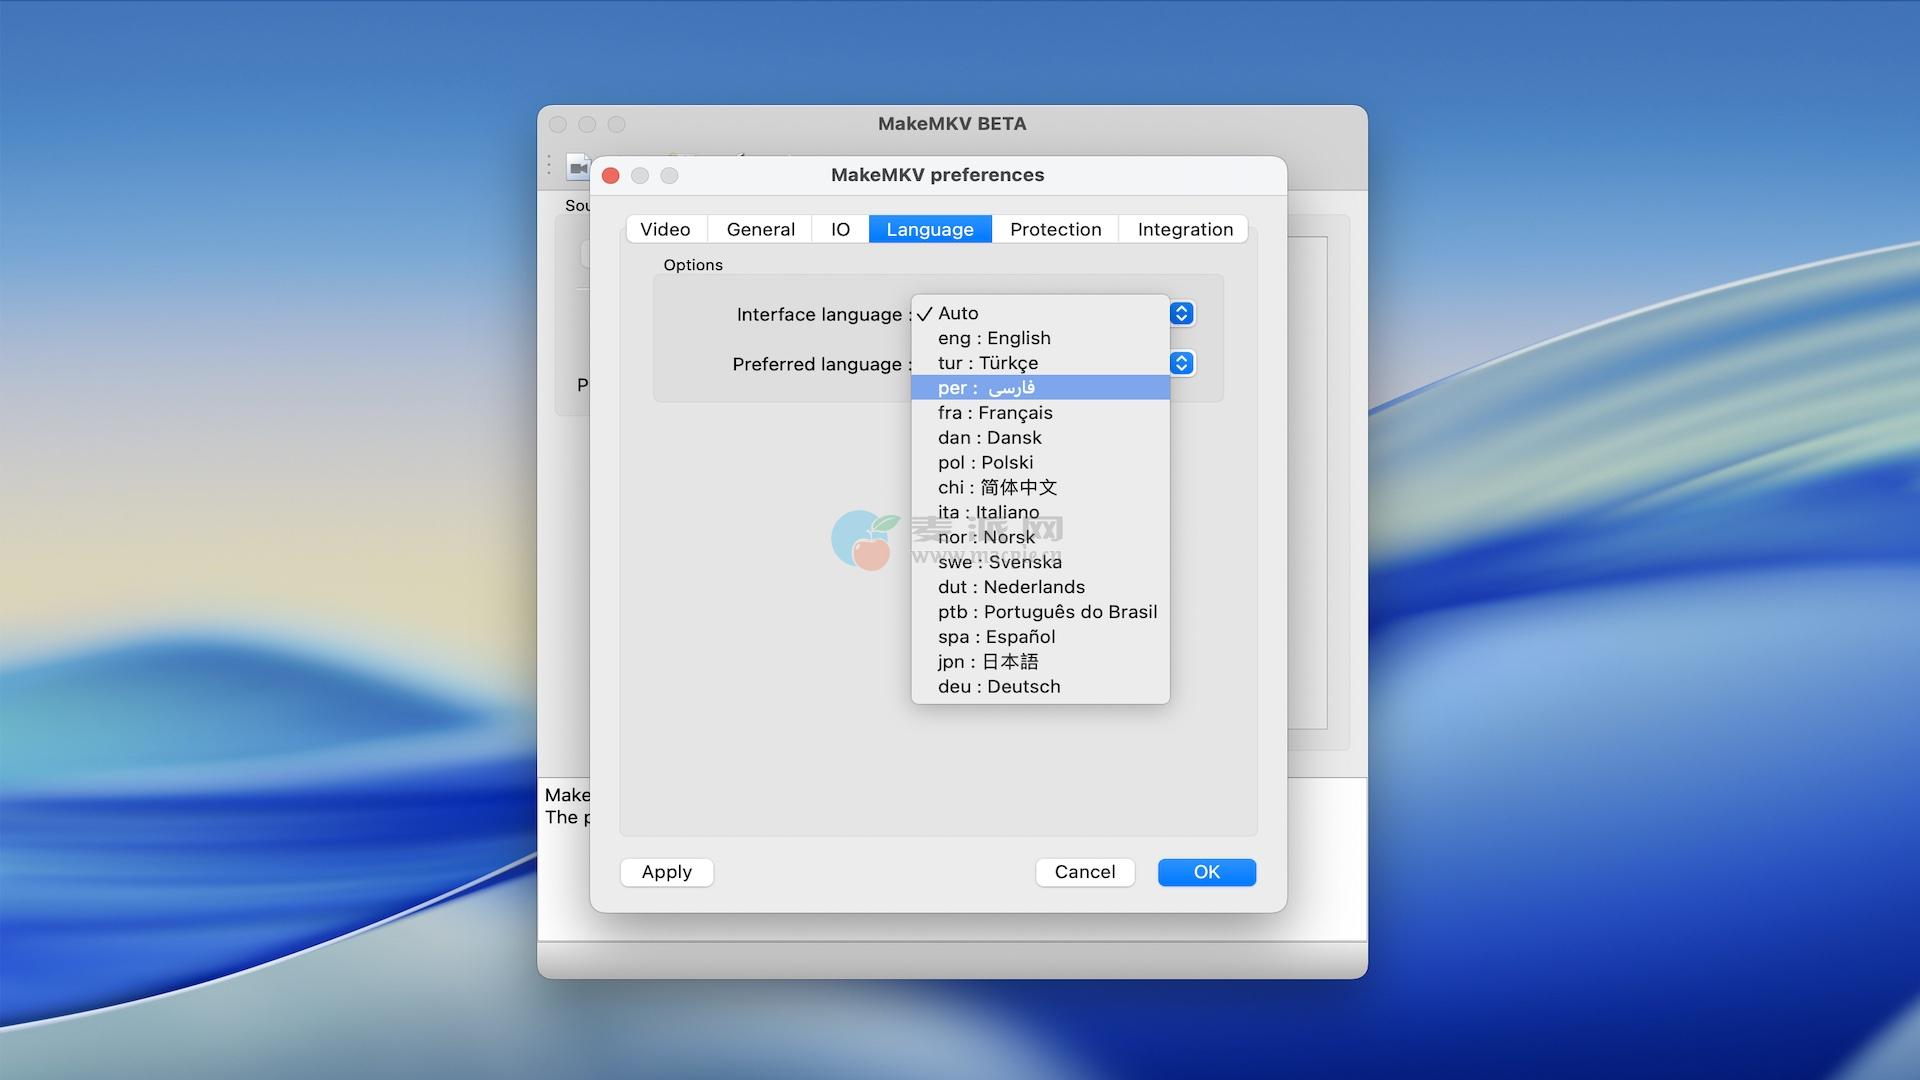This screenshot has height=1080, width=1920.
Task: Pick the highlighted per Persian option
Action: pos(986,388)
